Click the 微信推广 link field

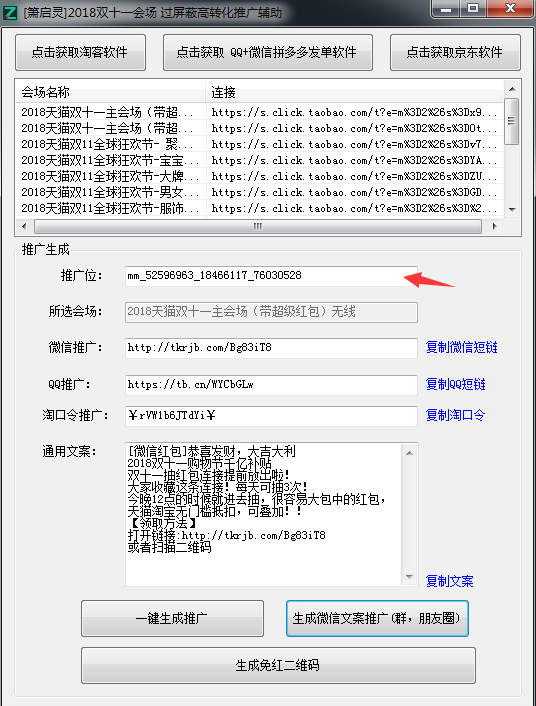(271, 348)
